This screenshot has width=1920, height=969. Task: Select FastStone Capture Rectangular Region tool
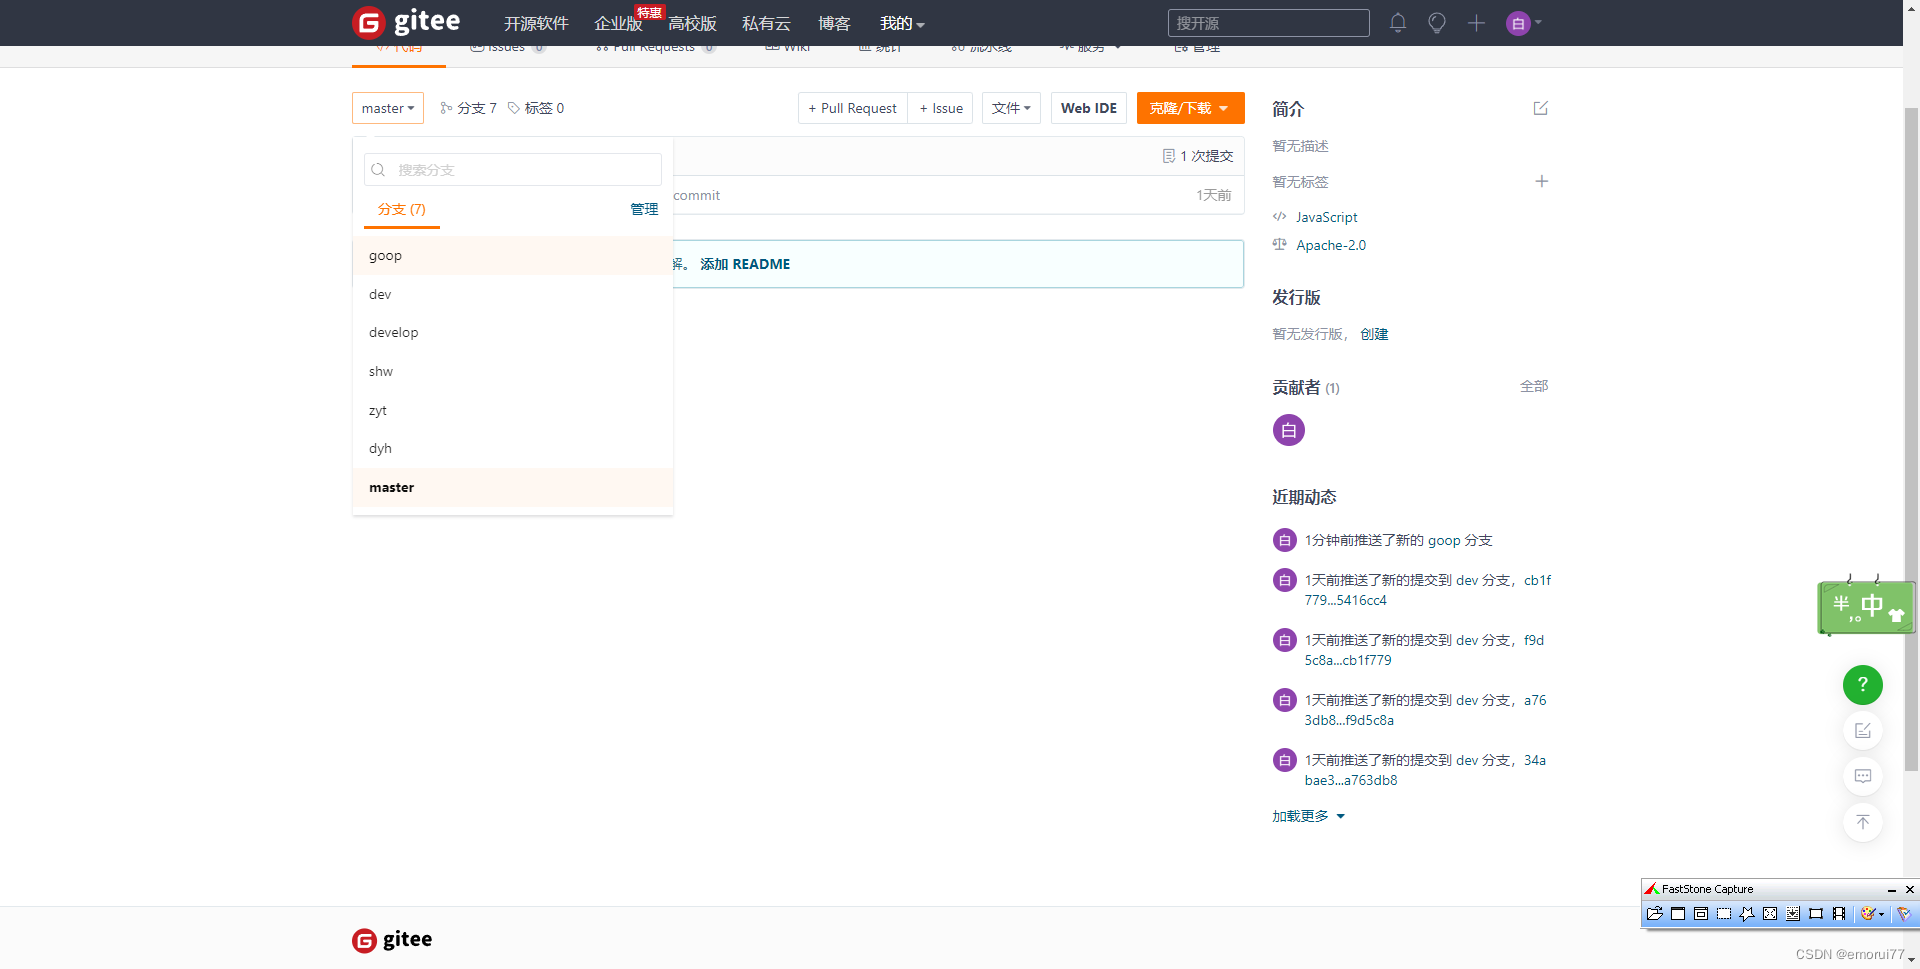coord(1724,914)
